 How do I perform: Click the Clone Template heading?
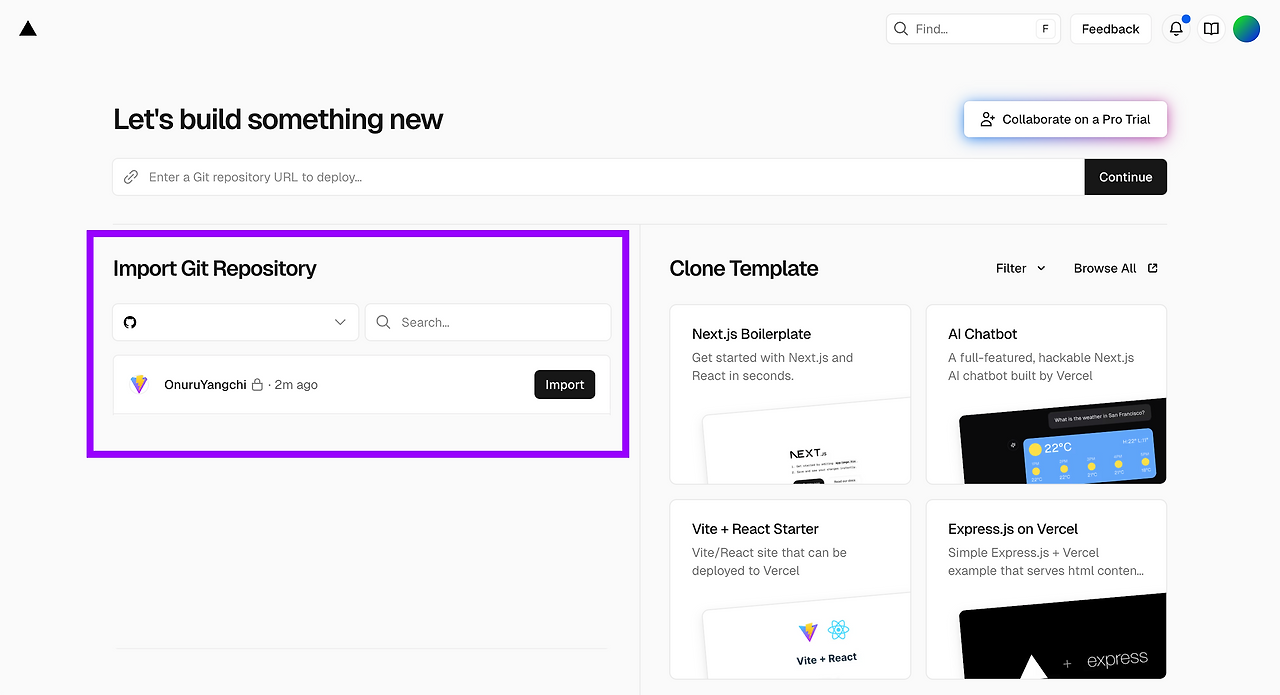(x=744, y=268)
